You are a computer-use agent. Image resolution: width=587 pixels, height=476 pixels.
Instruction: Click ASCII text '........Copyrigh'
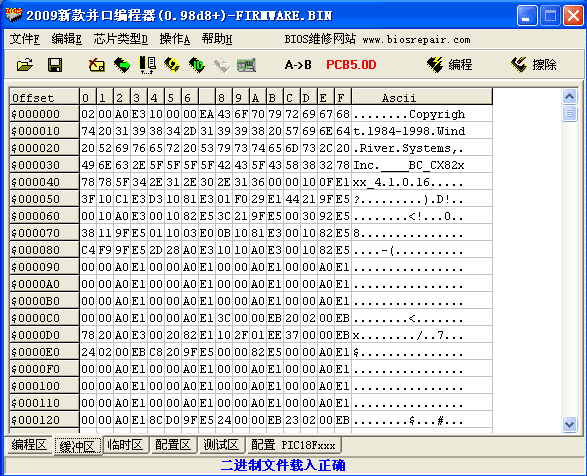pos(409,114)
